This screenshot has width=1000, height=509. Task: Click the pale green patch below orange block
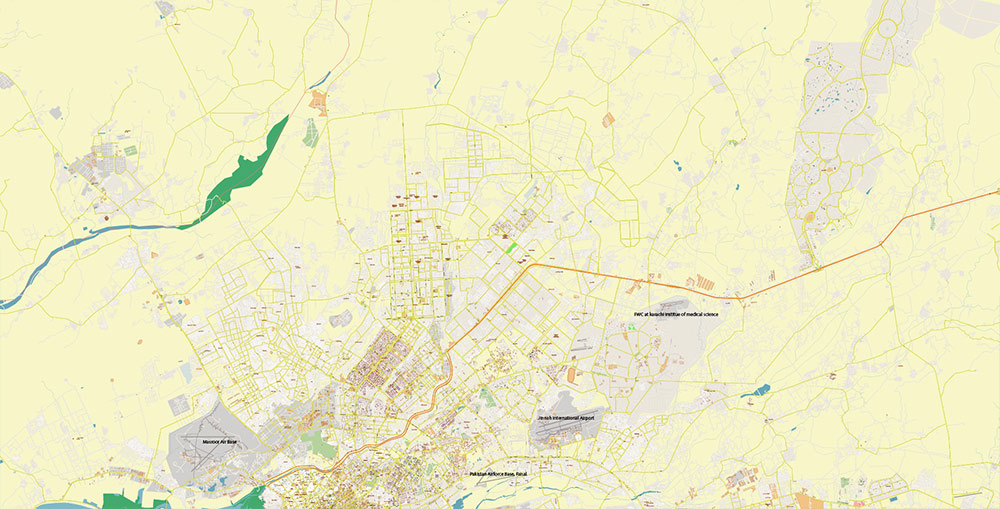coord(311,133)
